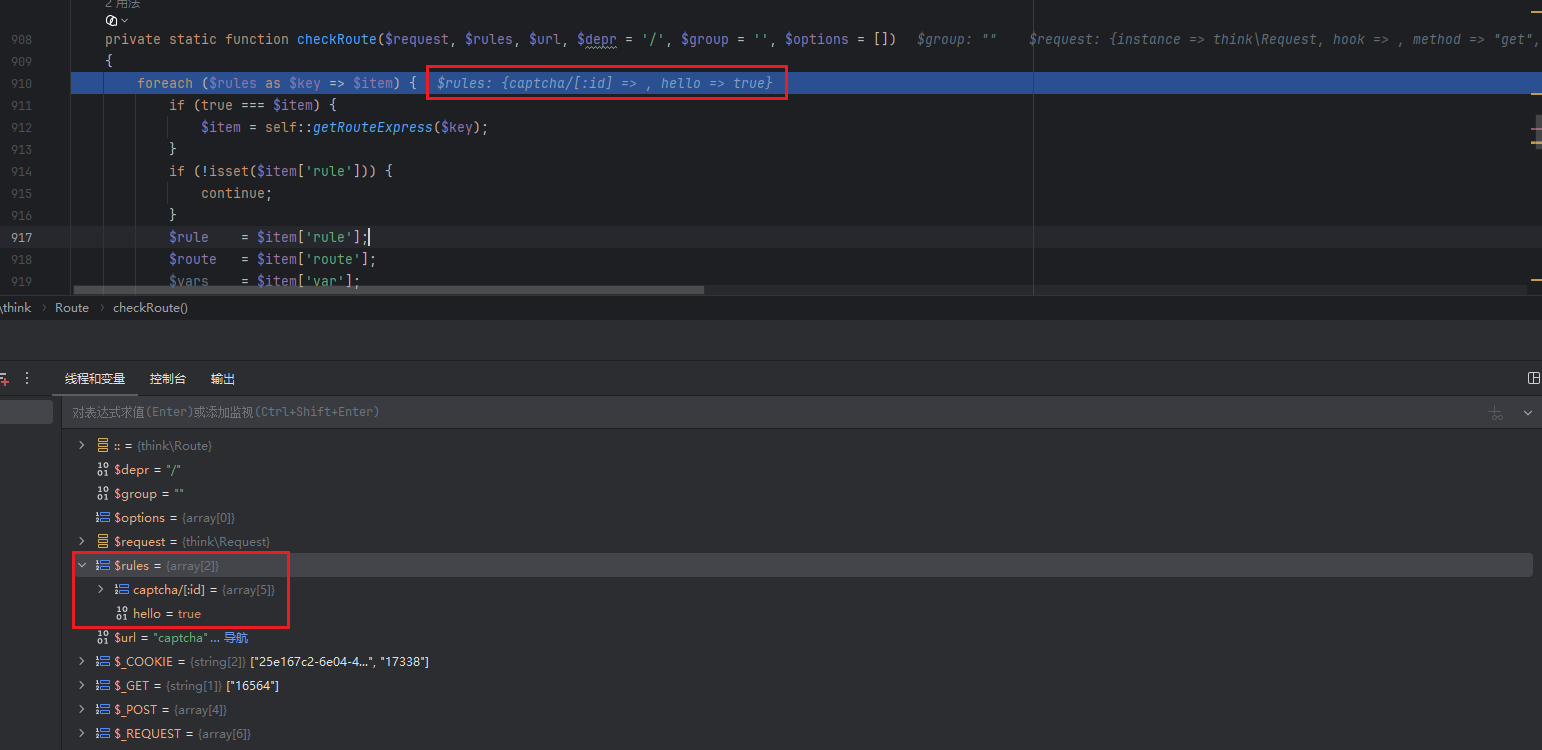This screenshot has height=750, width=1542.
Task: Switch to the 输出 tab
Action: pyautogui.click(x=223, y=379)
